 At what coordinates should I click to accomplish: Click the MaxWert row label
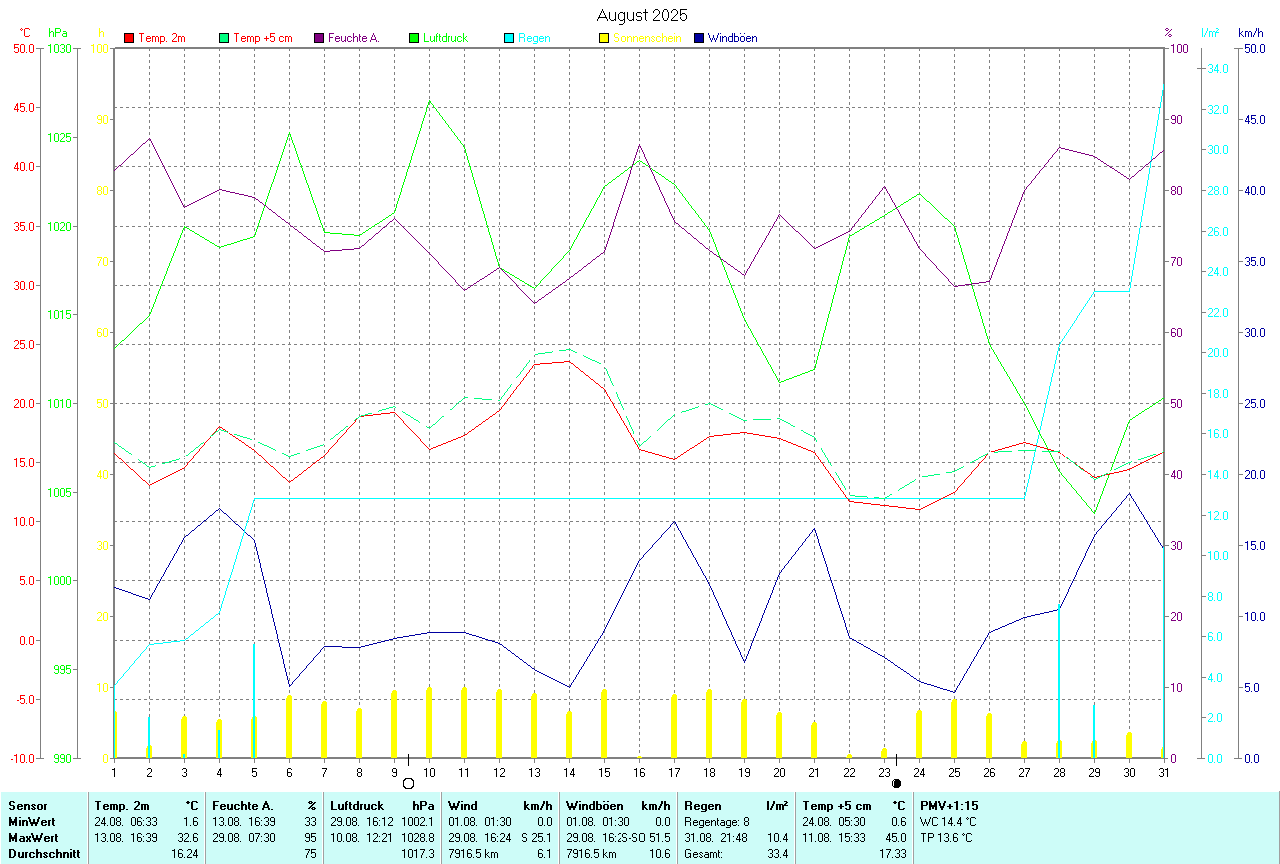[x=32, y=837]
